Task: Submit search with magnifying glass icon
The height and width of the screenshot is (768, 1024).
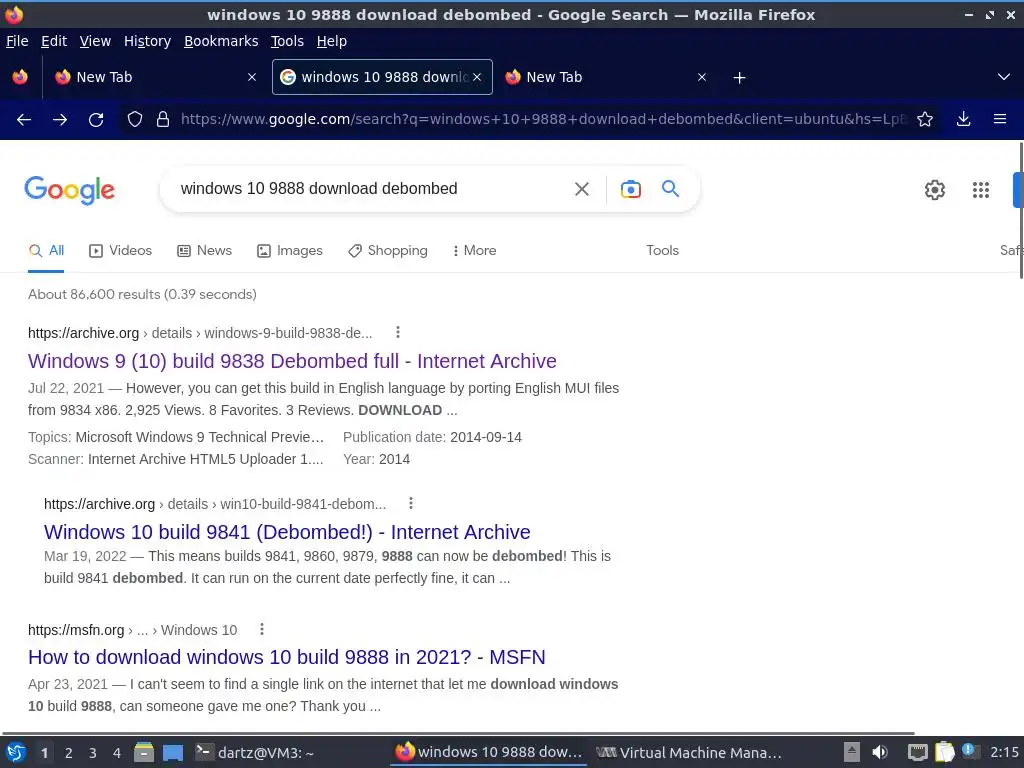Action: pyautogui.click(x=671, y=189)
